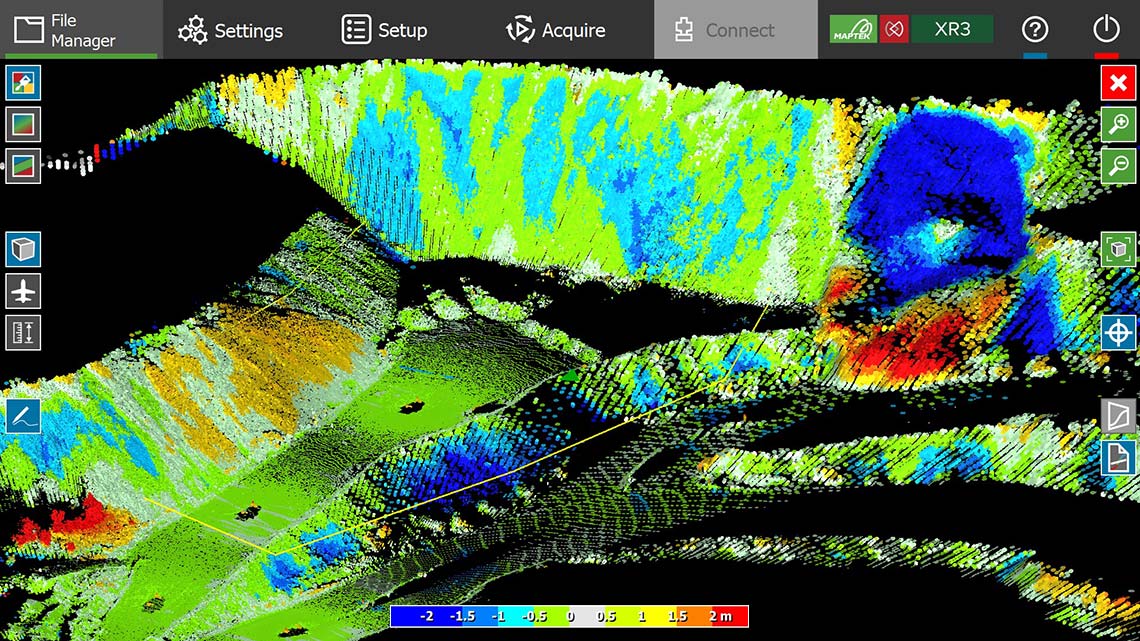Screen dimensions: 1140x641
Task: Zoom in using the magnifier plus icon
Action: pyautogui.click(x=1119, y=124)
